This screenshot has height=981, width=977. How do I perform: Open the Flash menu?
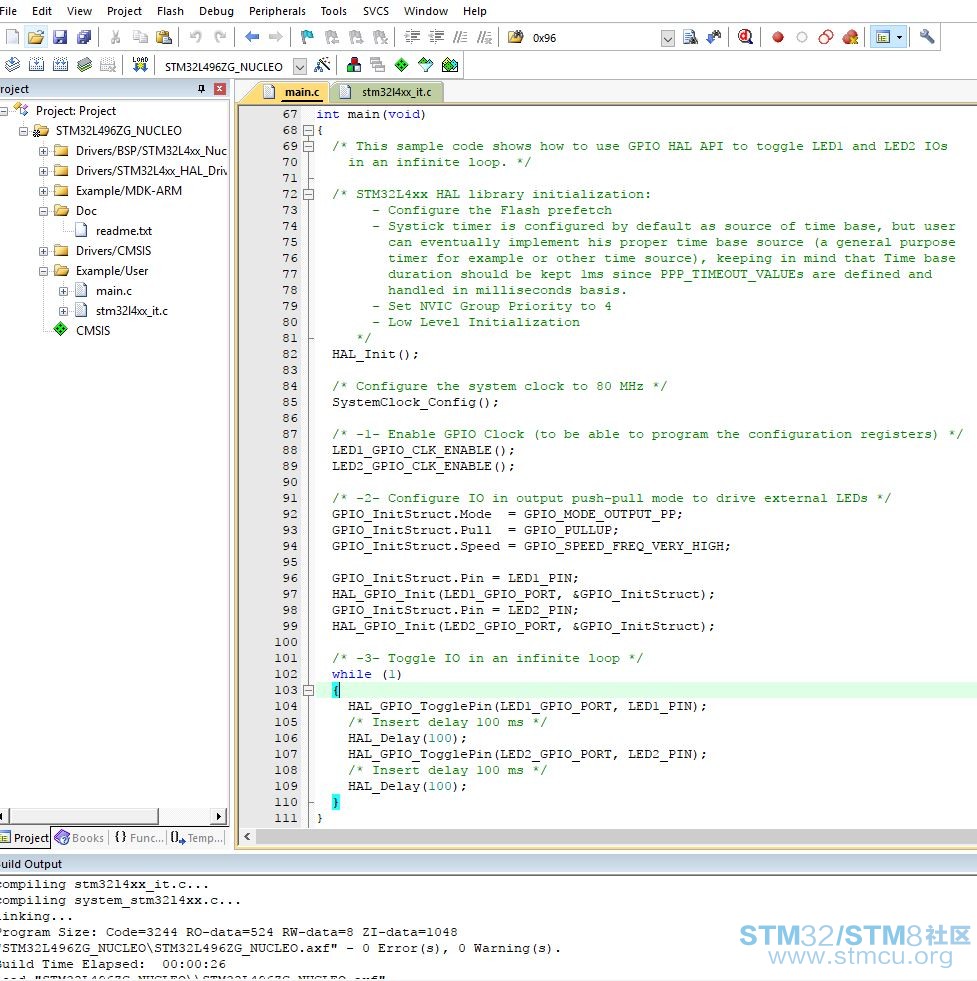[x=170, y=11]
